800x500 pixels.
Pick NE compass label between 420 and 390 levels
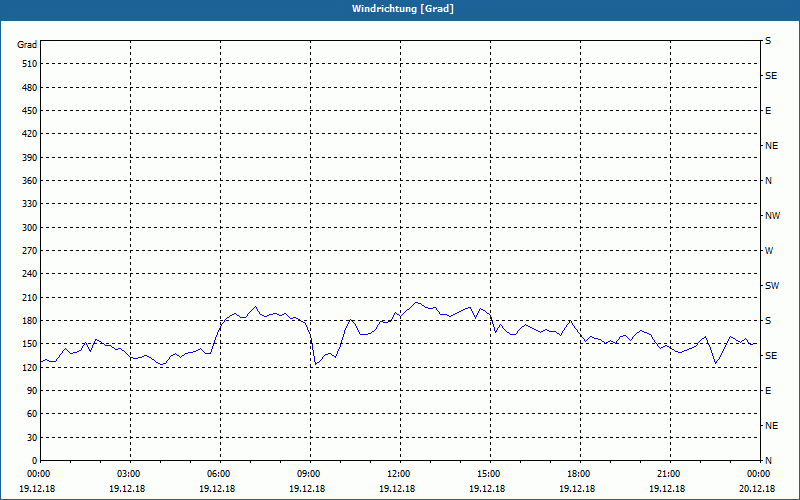pos(771,146)
